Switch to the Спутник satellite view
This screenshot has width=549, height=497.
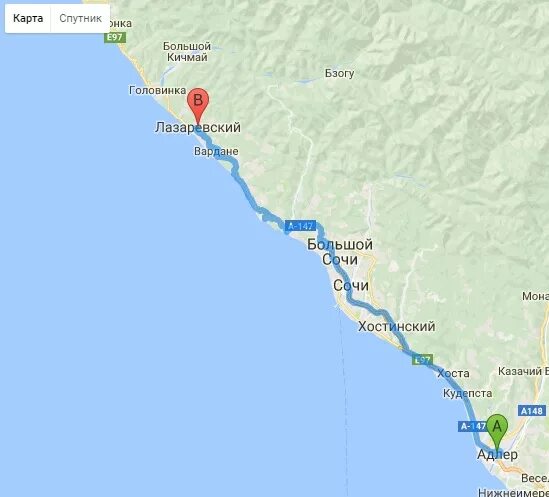80,18
